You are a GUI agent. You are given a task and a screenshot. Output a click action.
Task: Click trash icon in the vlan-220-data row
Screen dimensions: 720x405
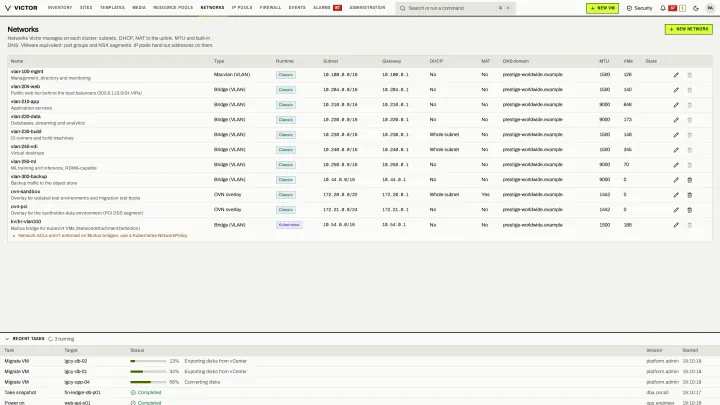pyautogui.click(x=689, y=120)
